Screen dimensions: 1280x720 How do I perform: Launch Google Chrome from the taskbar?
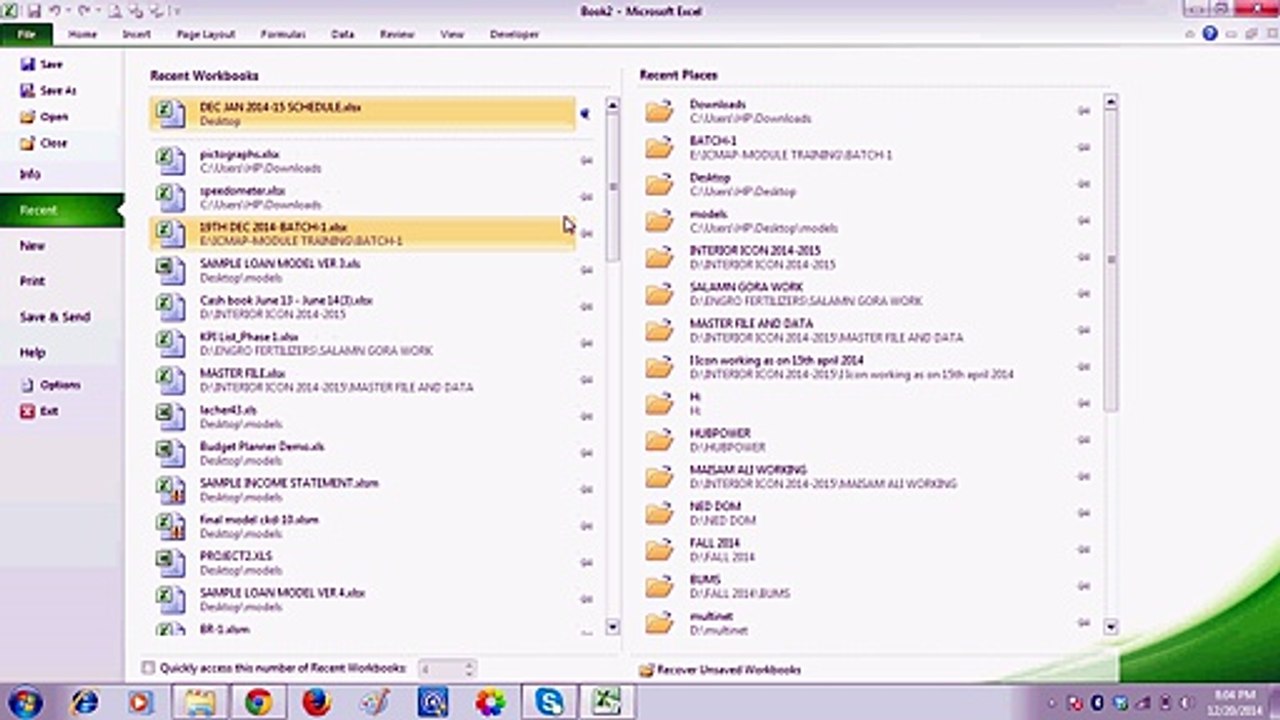(258, 703)
